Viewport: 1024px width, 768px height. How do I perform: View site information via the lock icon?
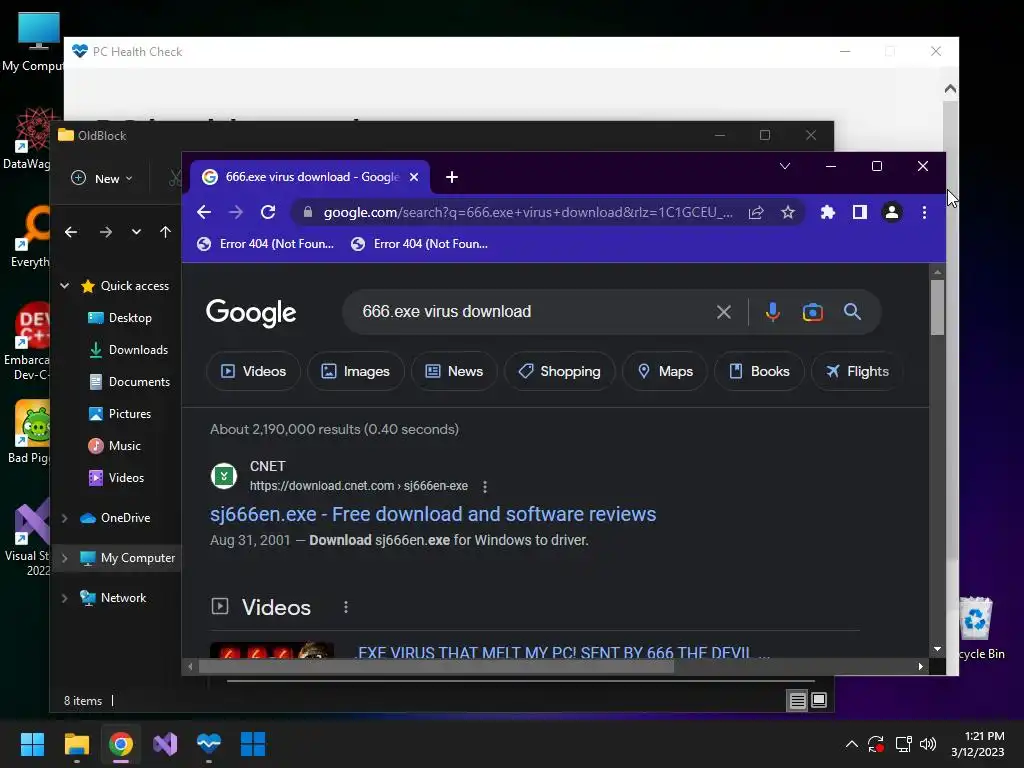[308, 212]
